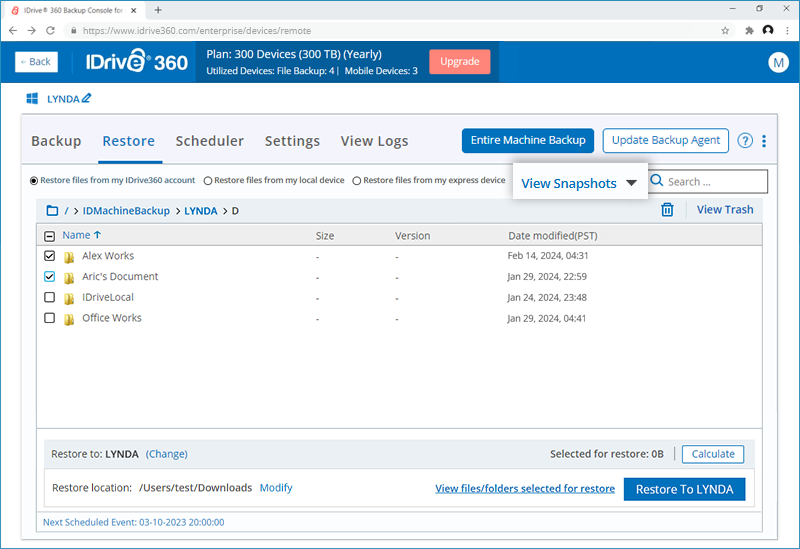Open the View Logs tab
This screenshot has width=800, height=549.
point(374,141)
